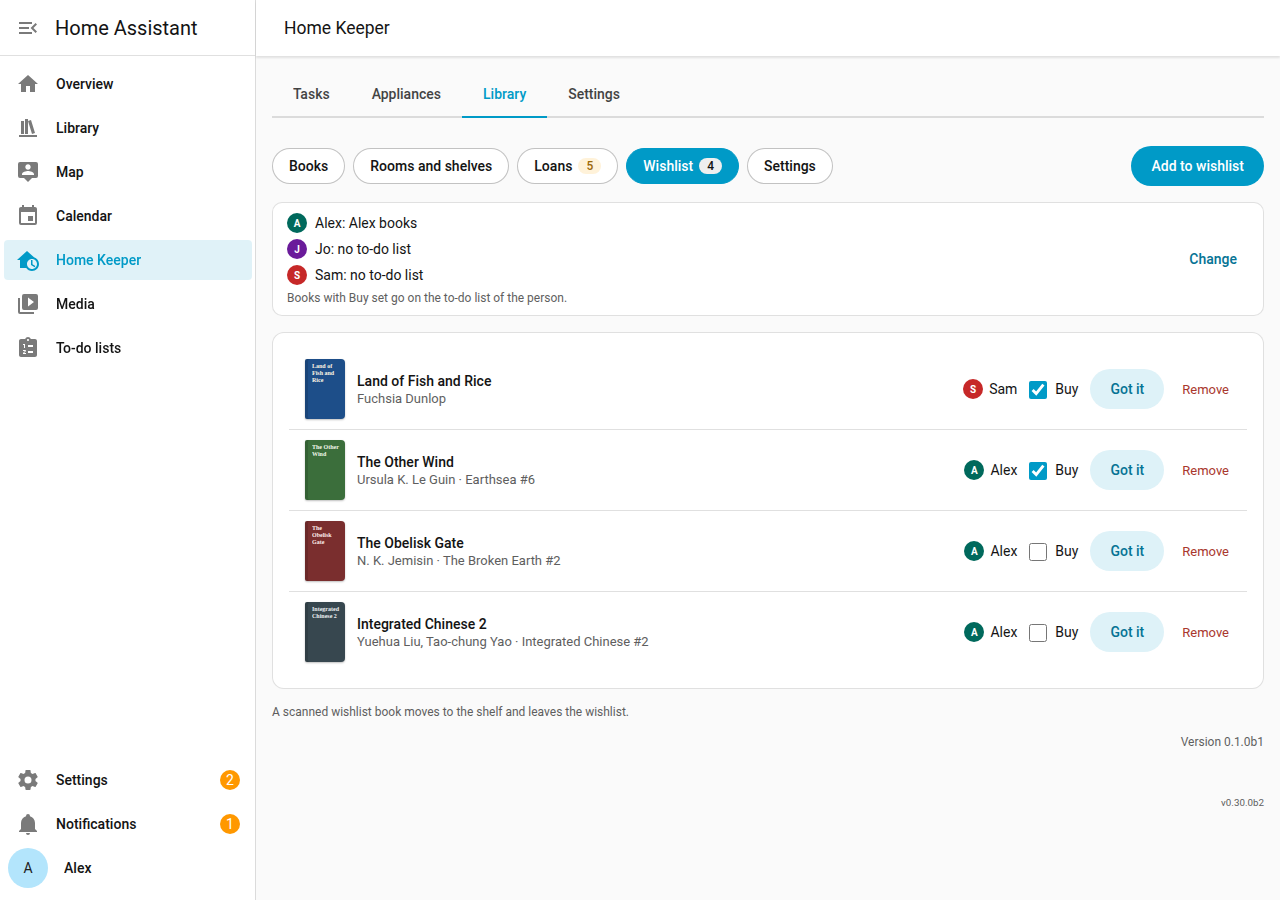Select the Library tab in Home Keeper
Viewport: 1280px width, 900px height.
504,94
